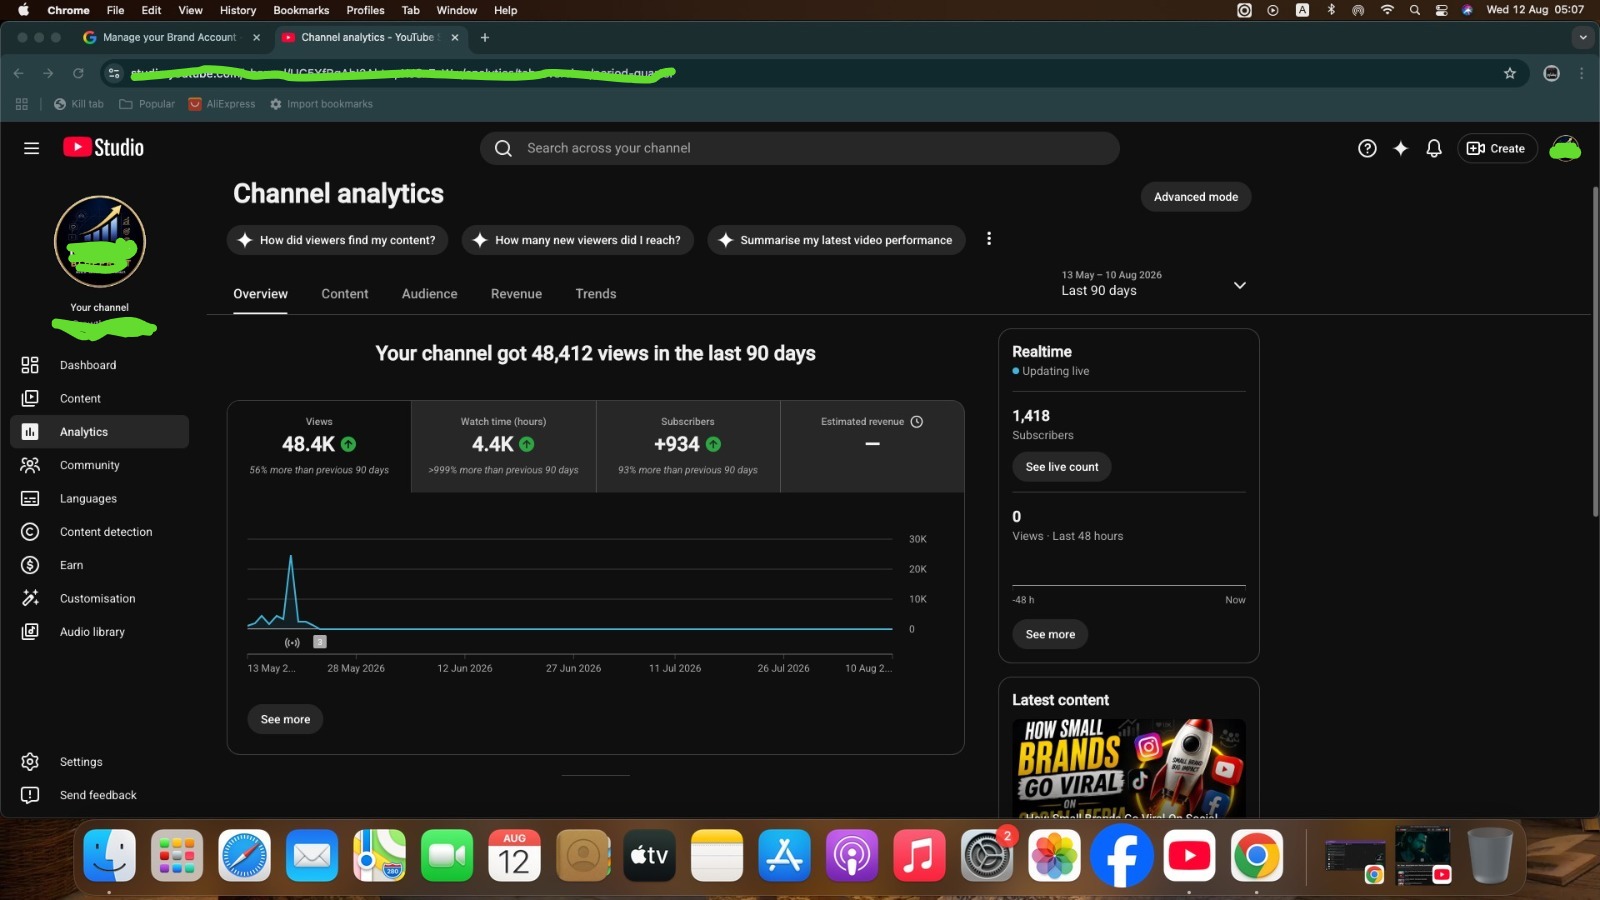This screenshot has height=900, width=1600.
Task: Select the Subscribers metric card
Action: pos(688,446)
